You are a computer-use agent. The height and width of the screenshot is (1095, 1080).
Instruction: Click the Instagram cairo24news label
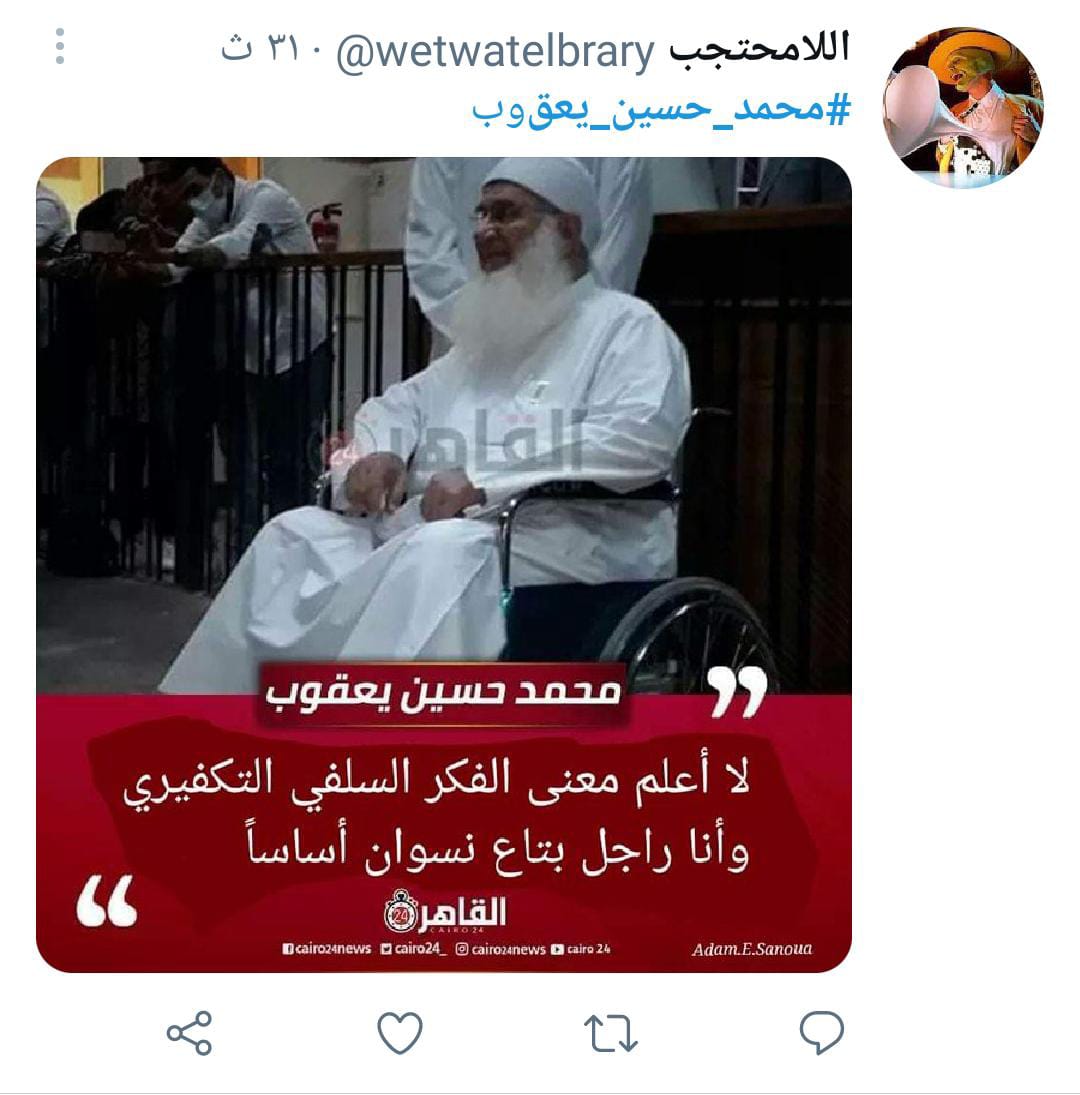pos(501,949)
